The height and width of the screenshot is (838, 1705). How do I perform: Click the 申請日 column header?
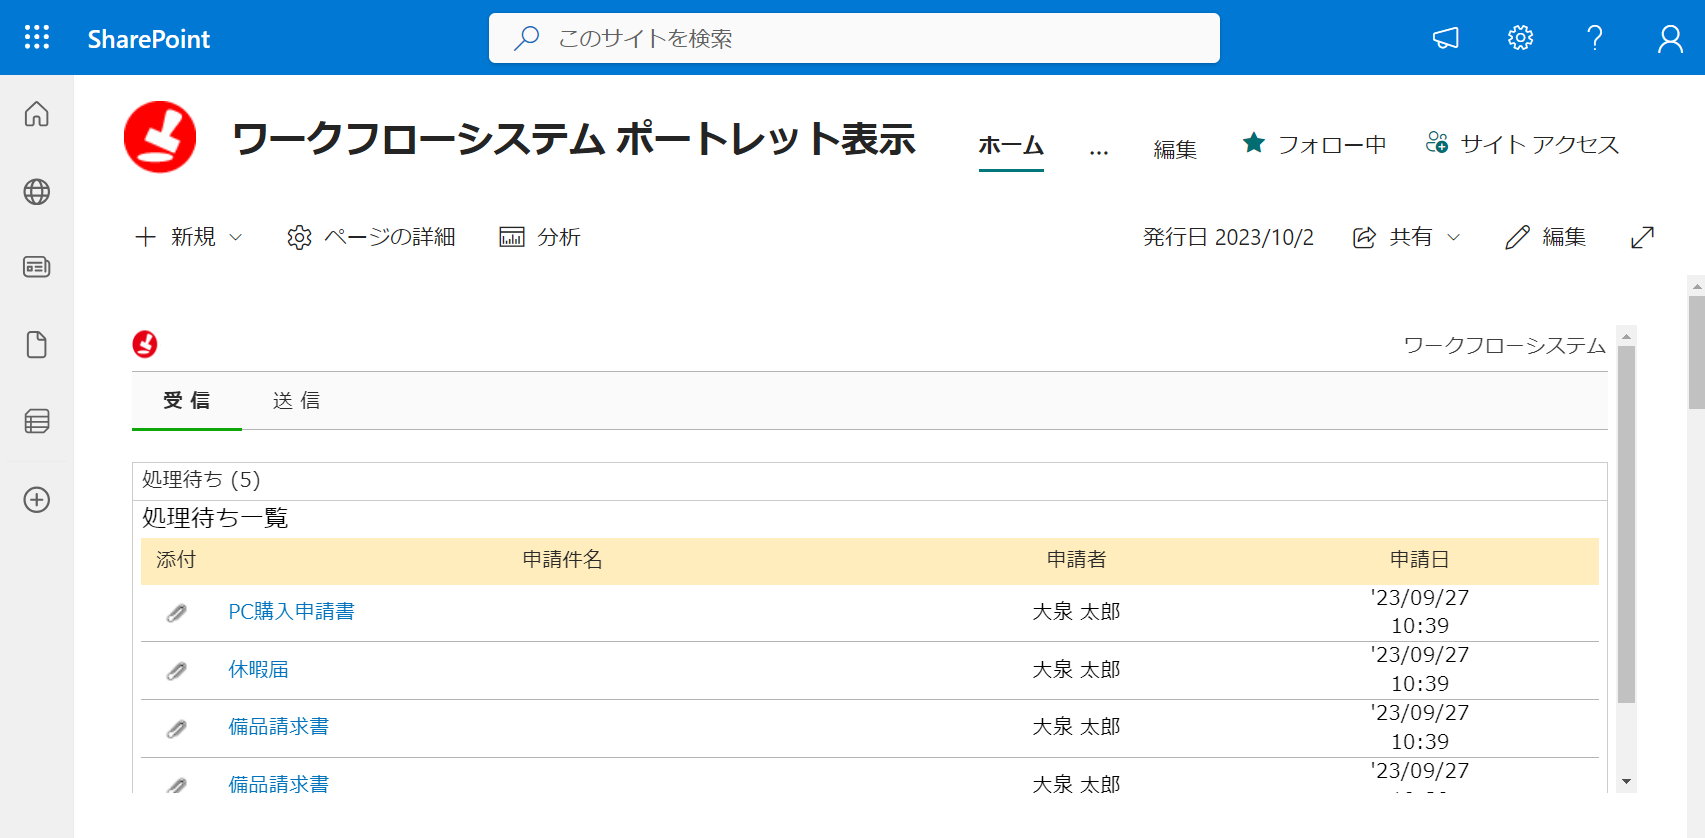[x=1420, y=560]
